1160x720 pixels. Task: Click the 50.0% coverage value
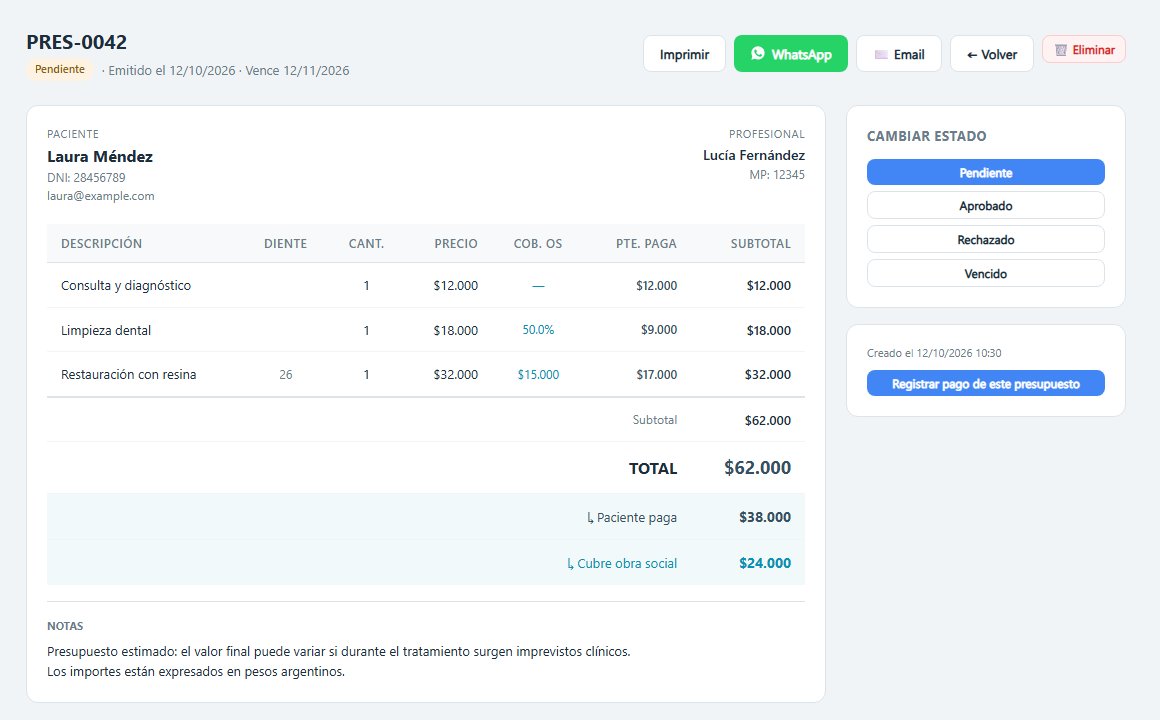[x=538, y=330]
